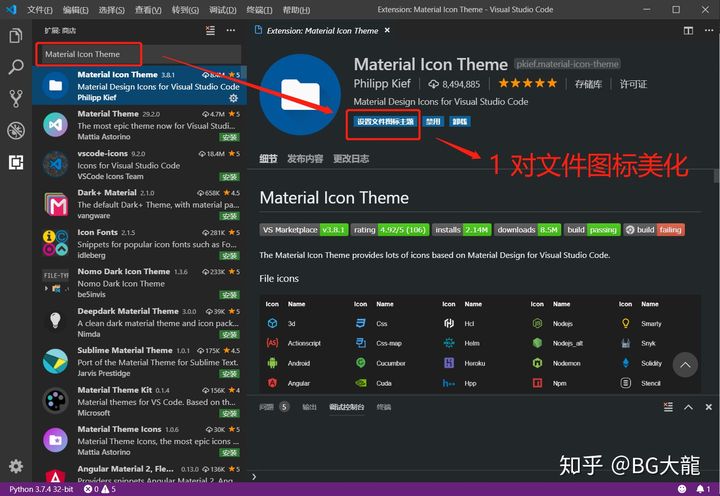720x496 pixels.
Task: Click the rating 4.92/5 badge
Action: point(390,230)
